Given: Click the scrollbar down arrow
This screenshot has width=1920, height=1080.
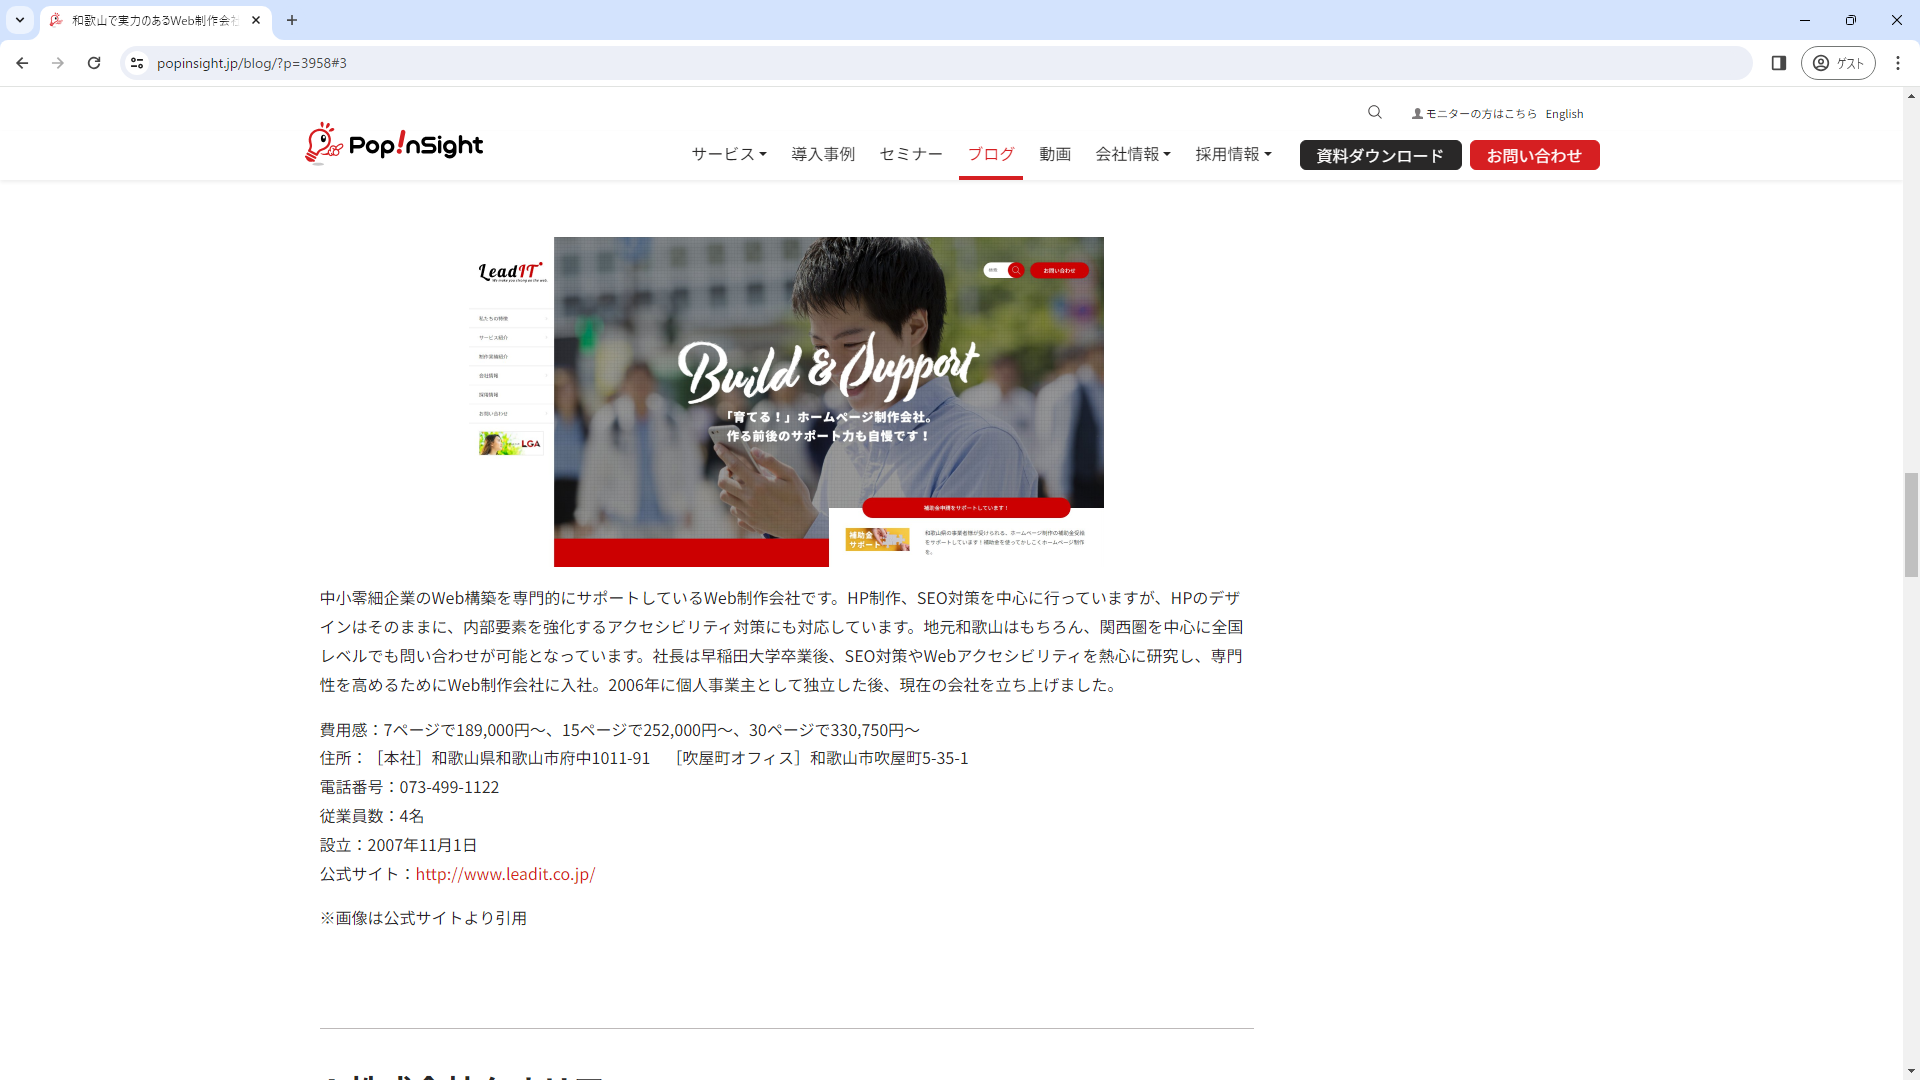Looking at the screenshot, I should pyautogui.click(x=1911, y=1071).
